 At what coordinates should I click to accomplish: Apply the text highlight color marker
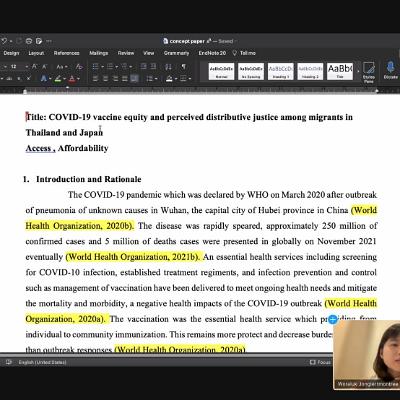pos(58,79)
